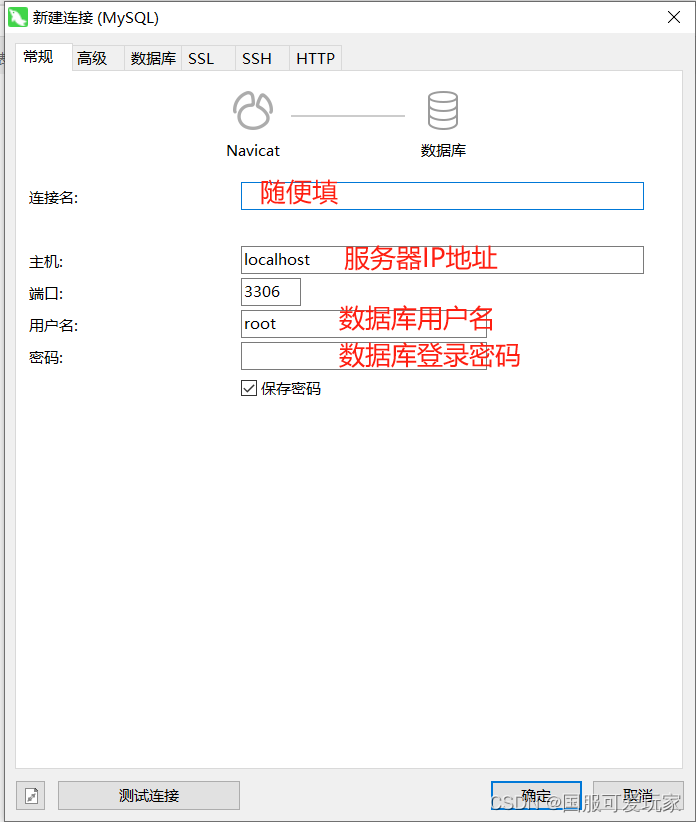Viewport: 696px width, 822px height.
Task: Click the 密码: label
Action: [x=46, y=358]
